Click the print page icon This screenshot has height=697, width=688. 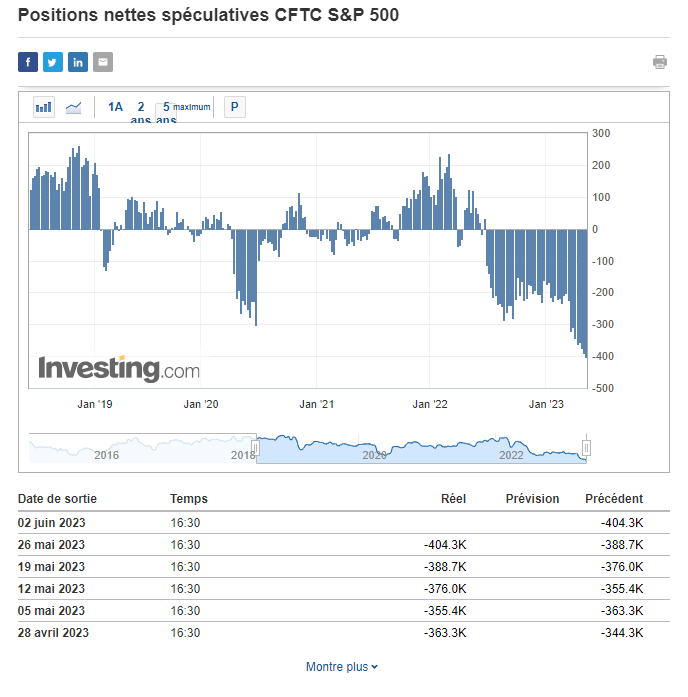pos(660,62)
